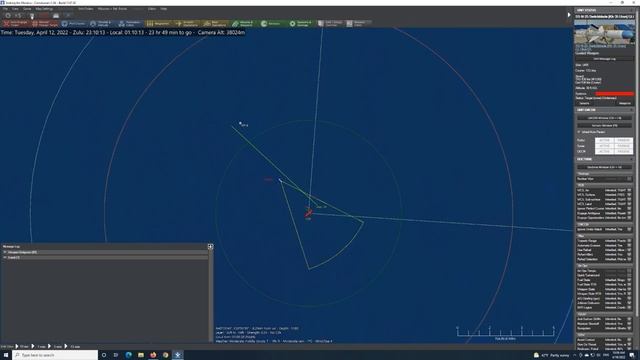The image size is (640, 360).
Task: Open the View menu
Action: click(16, 9)
